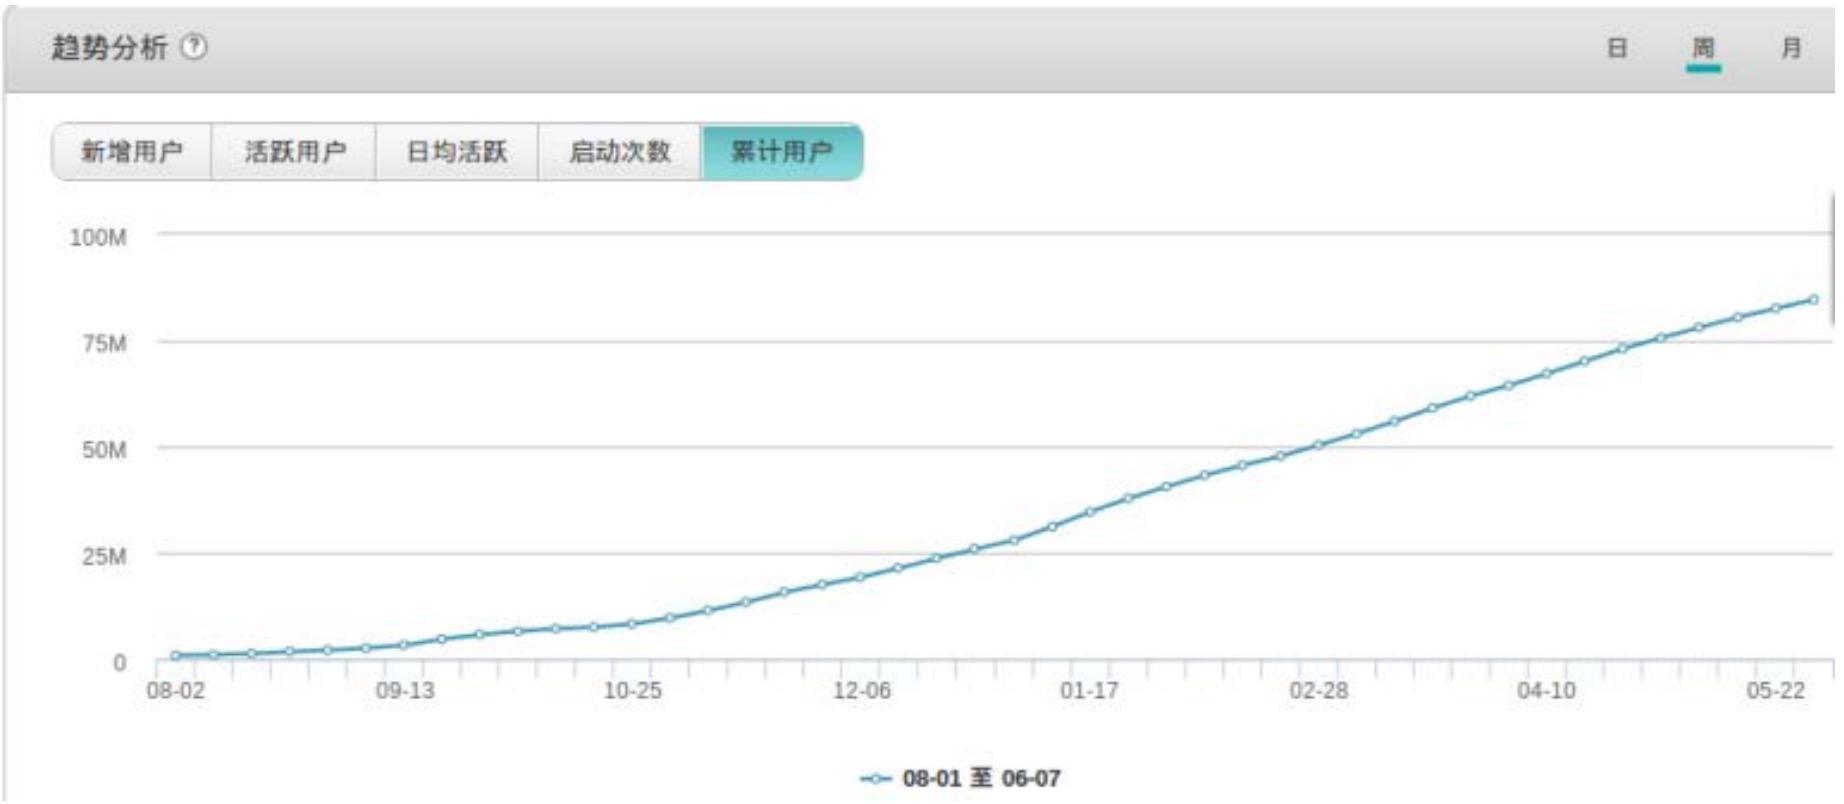Viewport: 1844px width, 804px height.
Task: Switch to the 新增用户 tab
Action: (132, 152)
